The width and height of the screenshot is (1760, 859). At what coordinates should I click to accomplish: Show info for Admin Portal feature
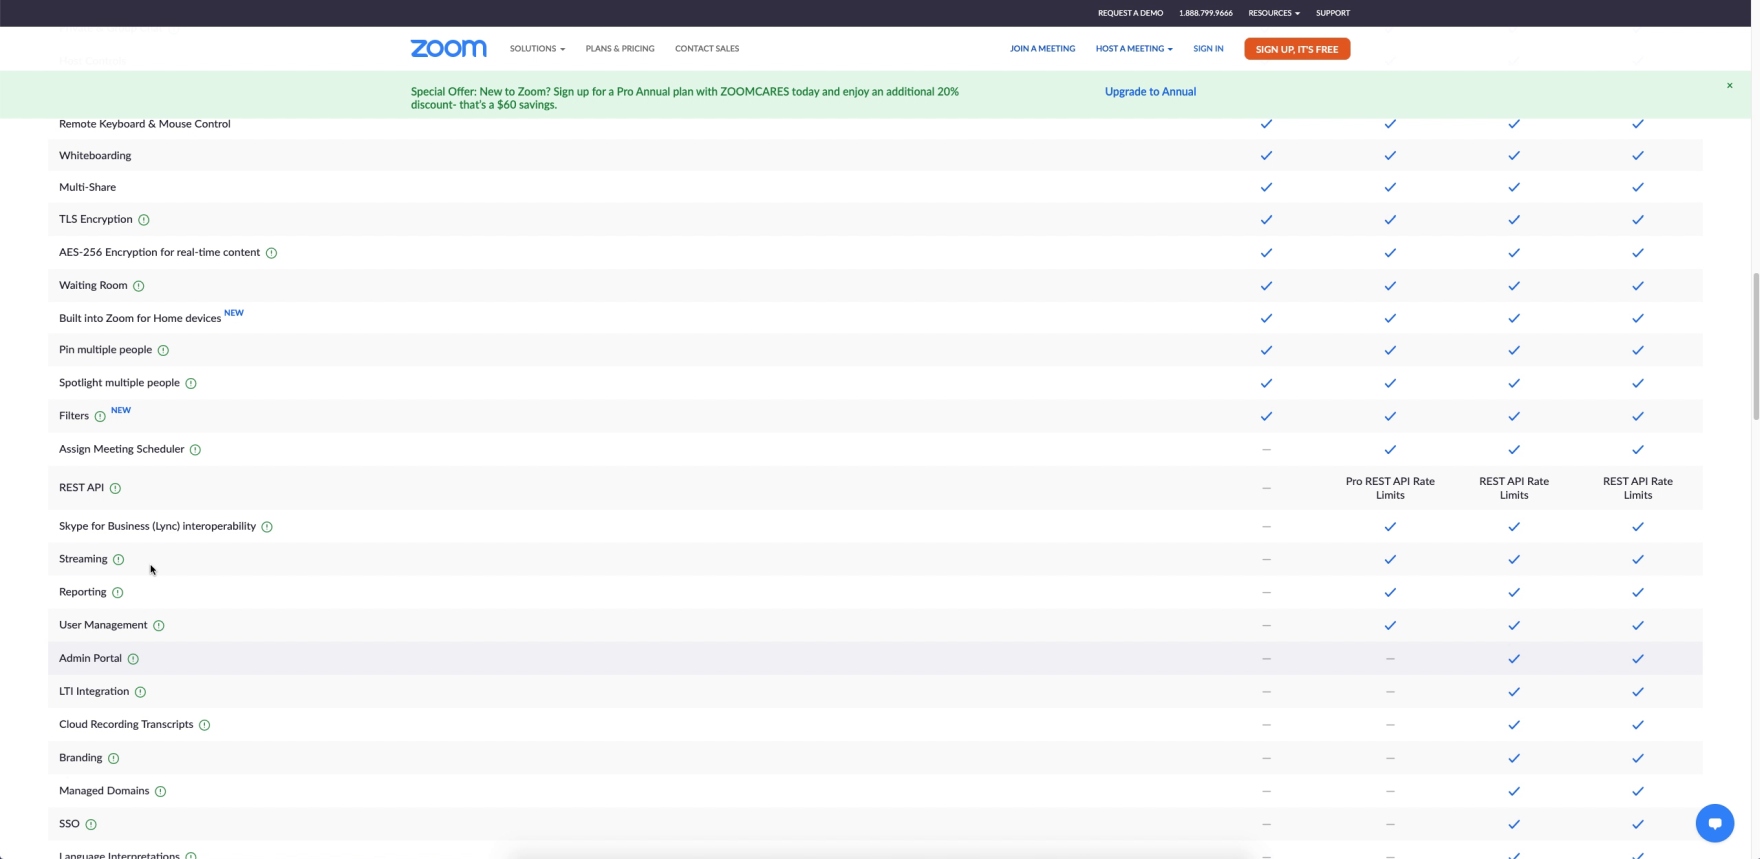point(133,659)
